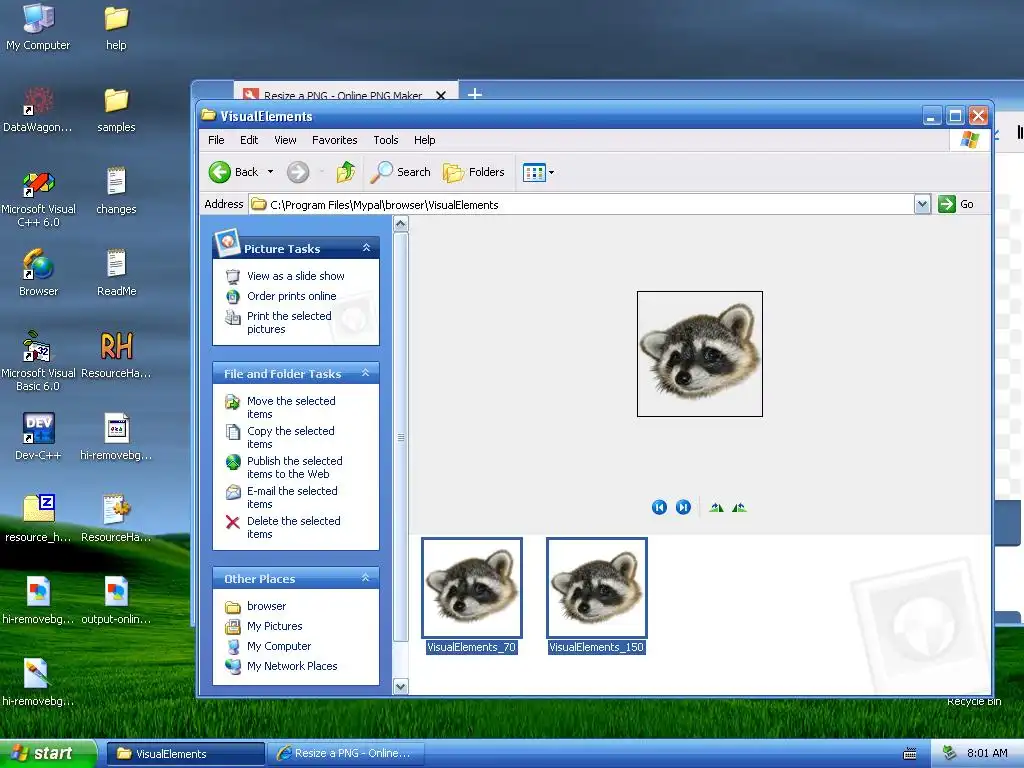Click Move the selected items
This screenshot has width=1024, height=768.
pyautogui.click(x=291, y=408)
